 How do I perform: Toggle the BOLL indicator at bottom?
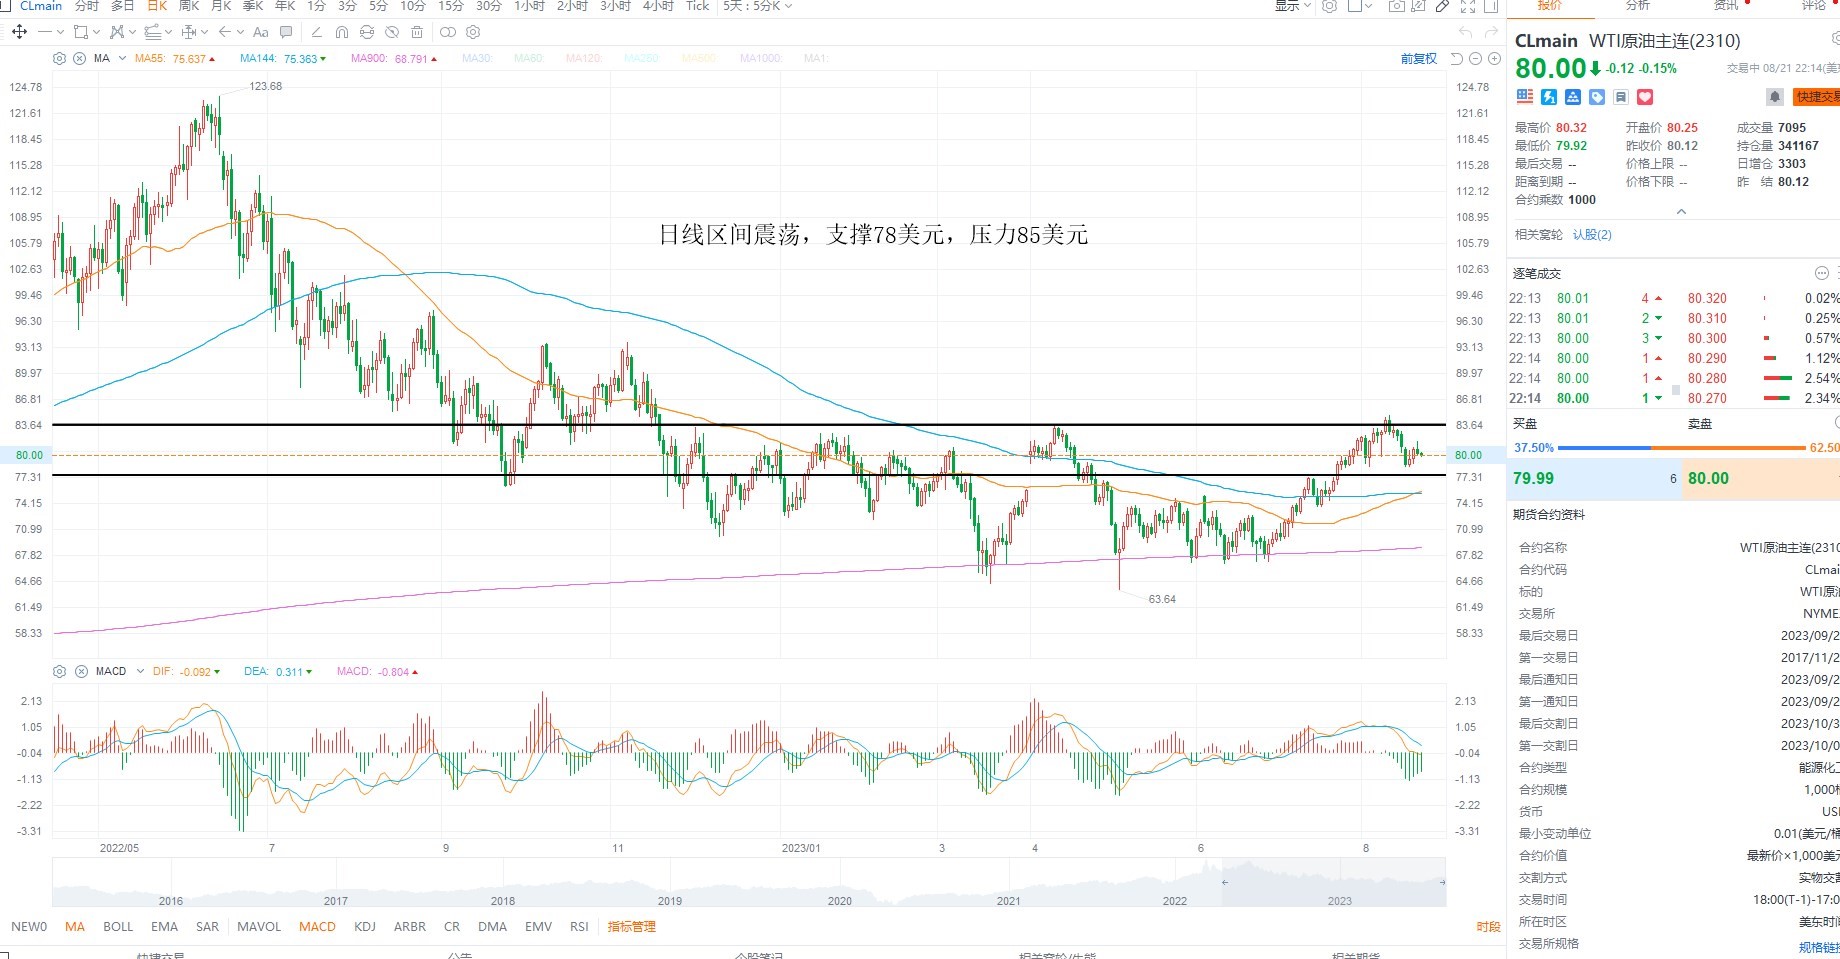(118, 927)
